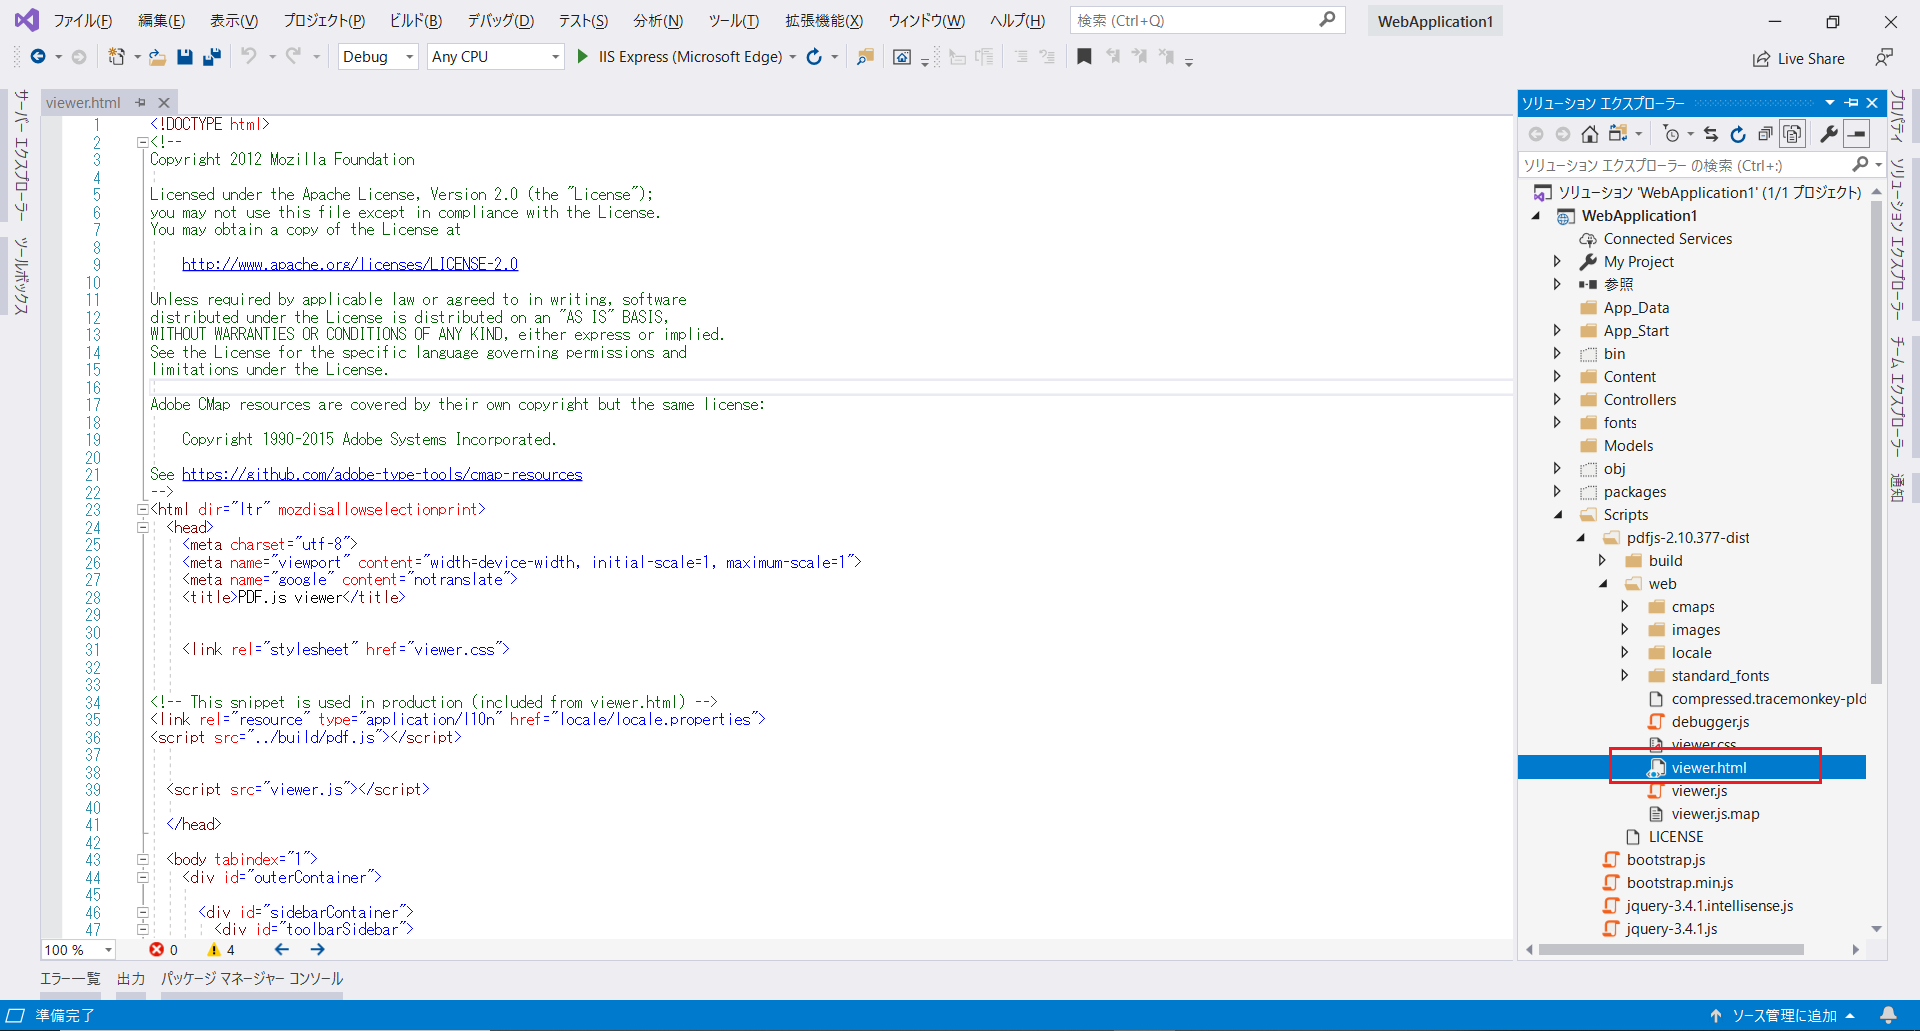Open the デバッグ menu
This screenshot has height=1031, width=1920.
(x=500, y=20)
